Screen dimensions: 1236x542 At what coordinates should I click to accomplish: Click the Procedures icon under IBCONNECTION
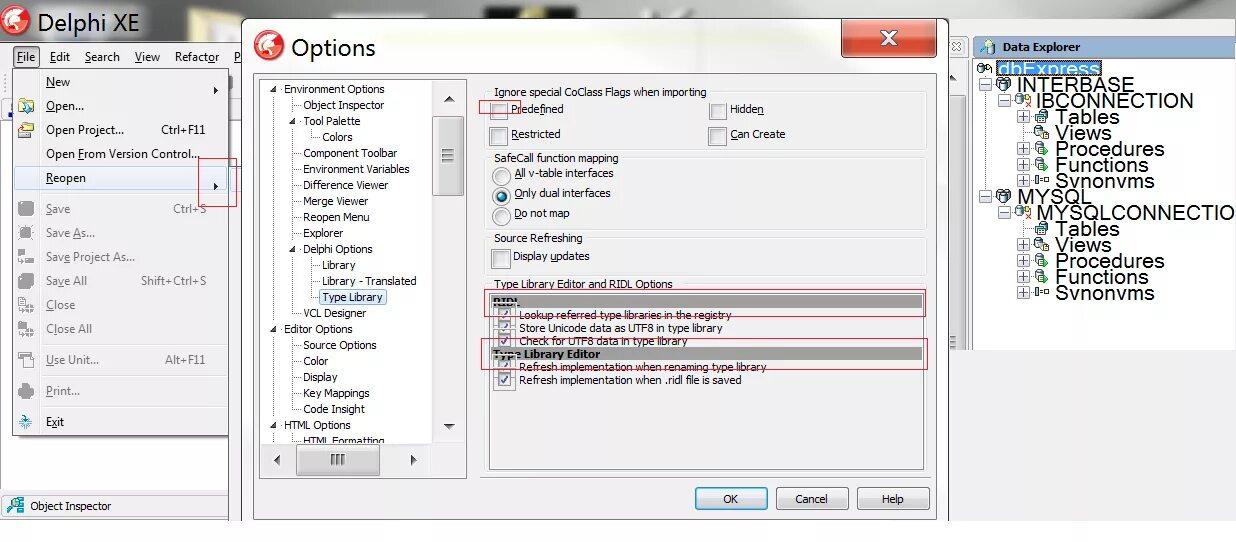[1041, 149]
